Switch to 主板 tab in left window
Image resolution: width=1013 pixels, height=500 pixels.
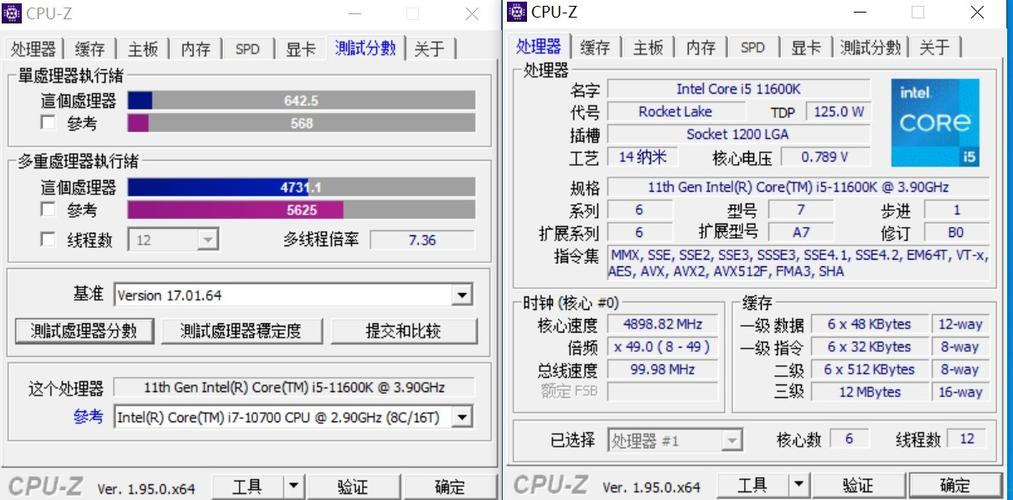pyautogui.click(x=143, y=48)
